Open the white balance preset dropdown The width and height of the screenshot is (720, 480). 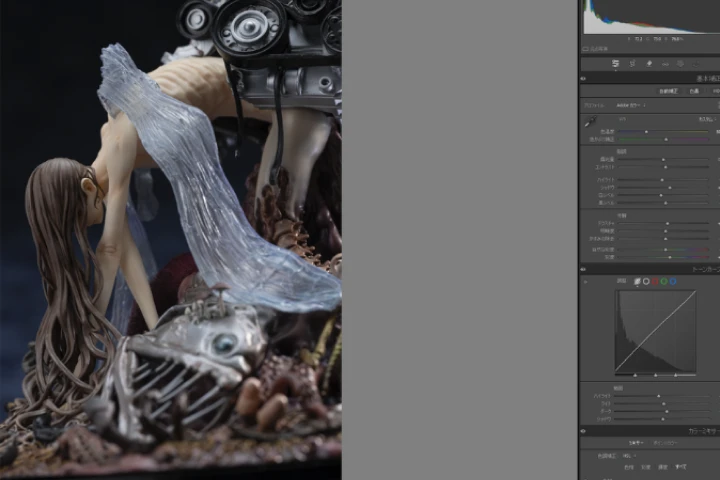pyautogui.click(x=708, y=119)
